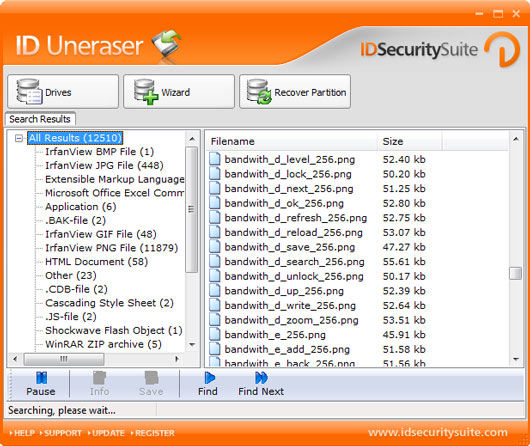Click the file icon of bandwith_d_next_256.png

[215, 188]
